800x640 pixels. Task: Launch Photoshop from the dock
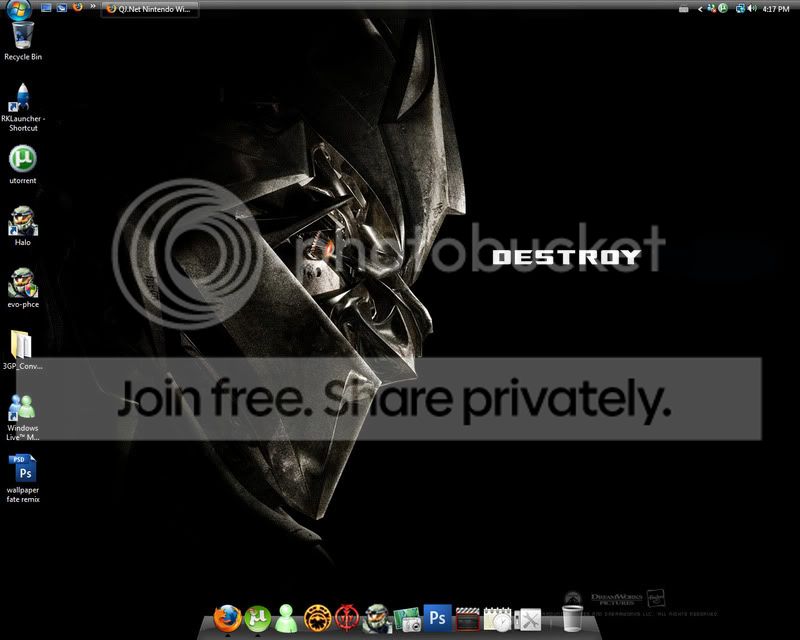click(x=438, y=617)
